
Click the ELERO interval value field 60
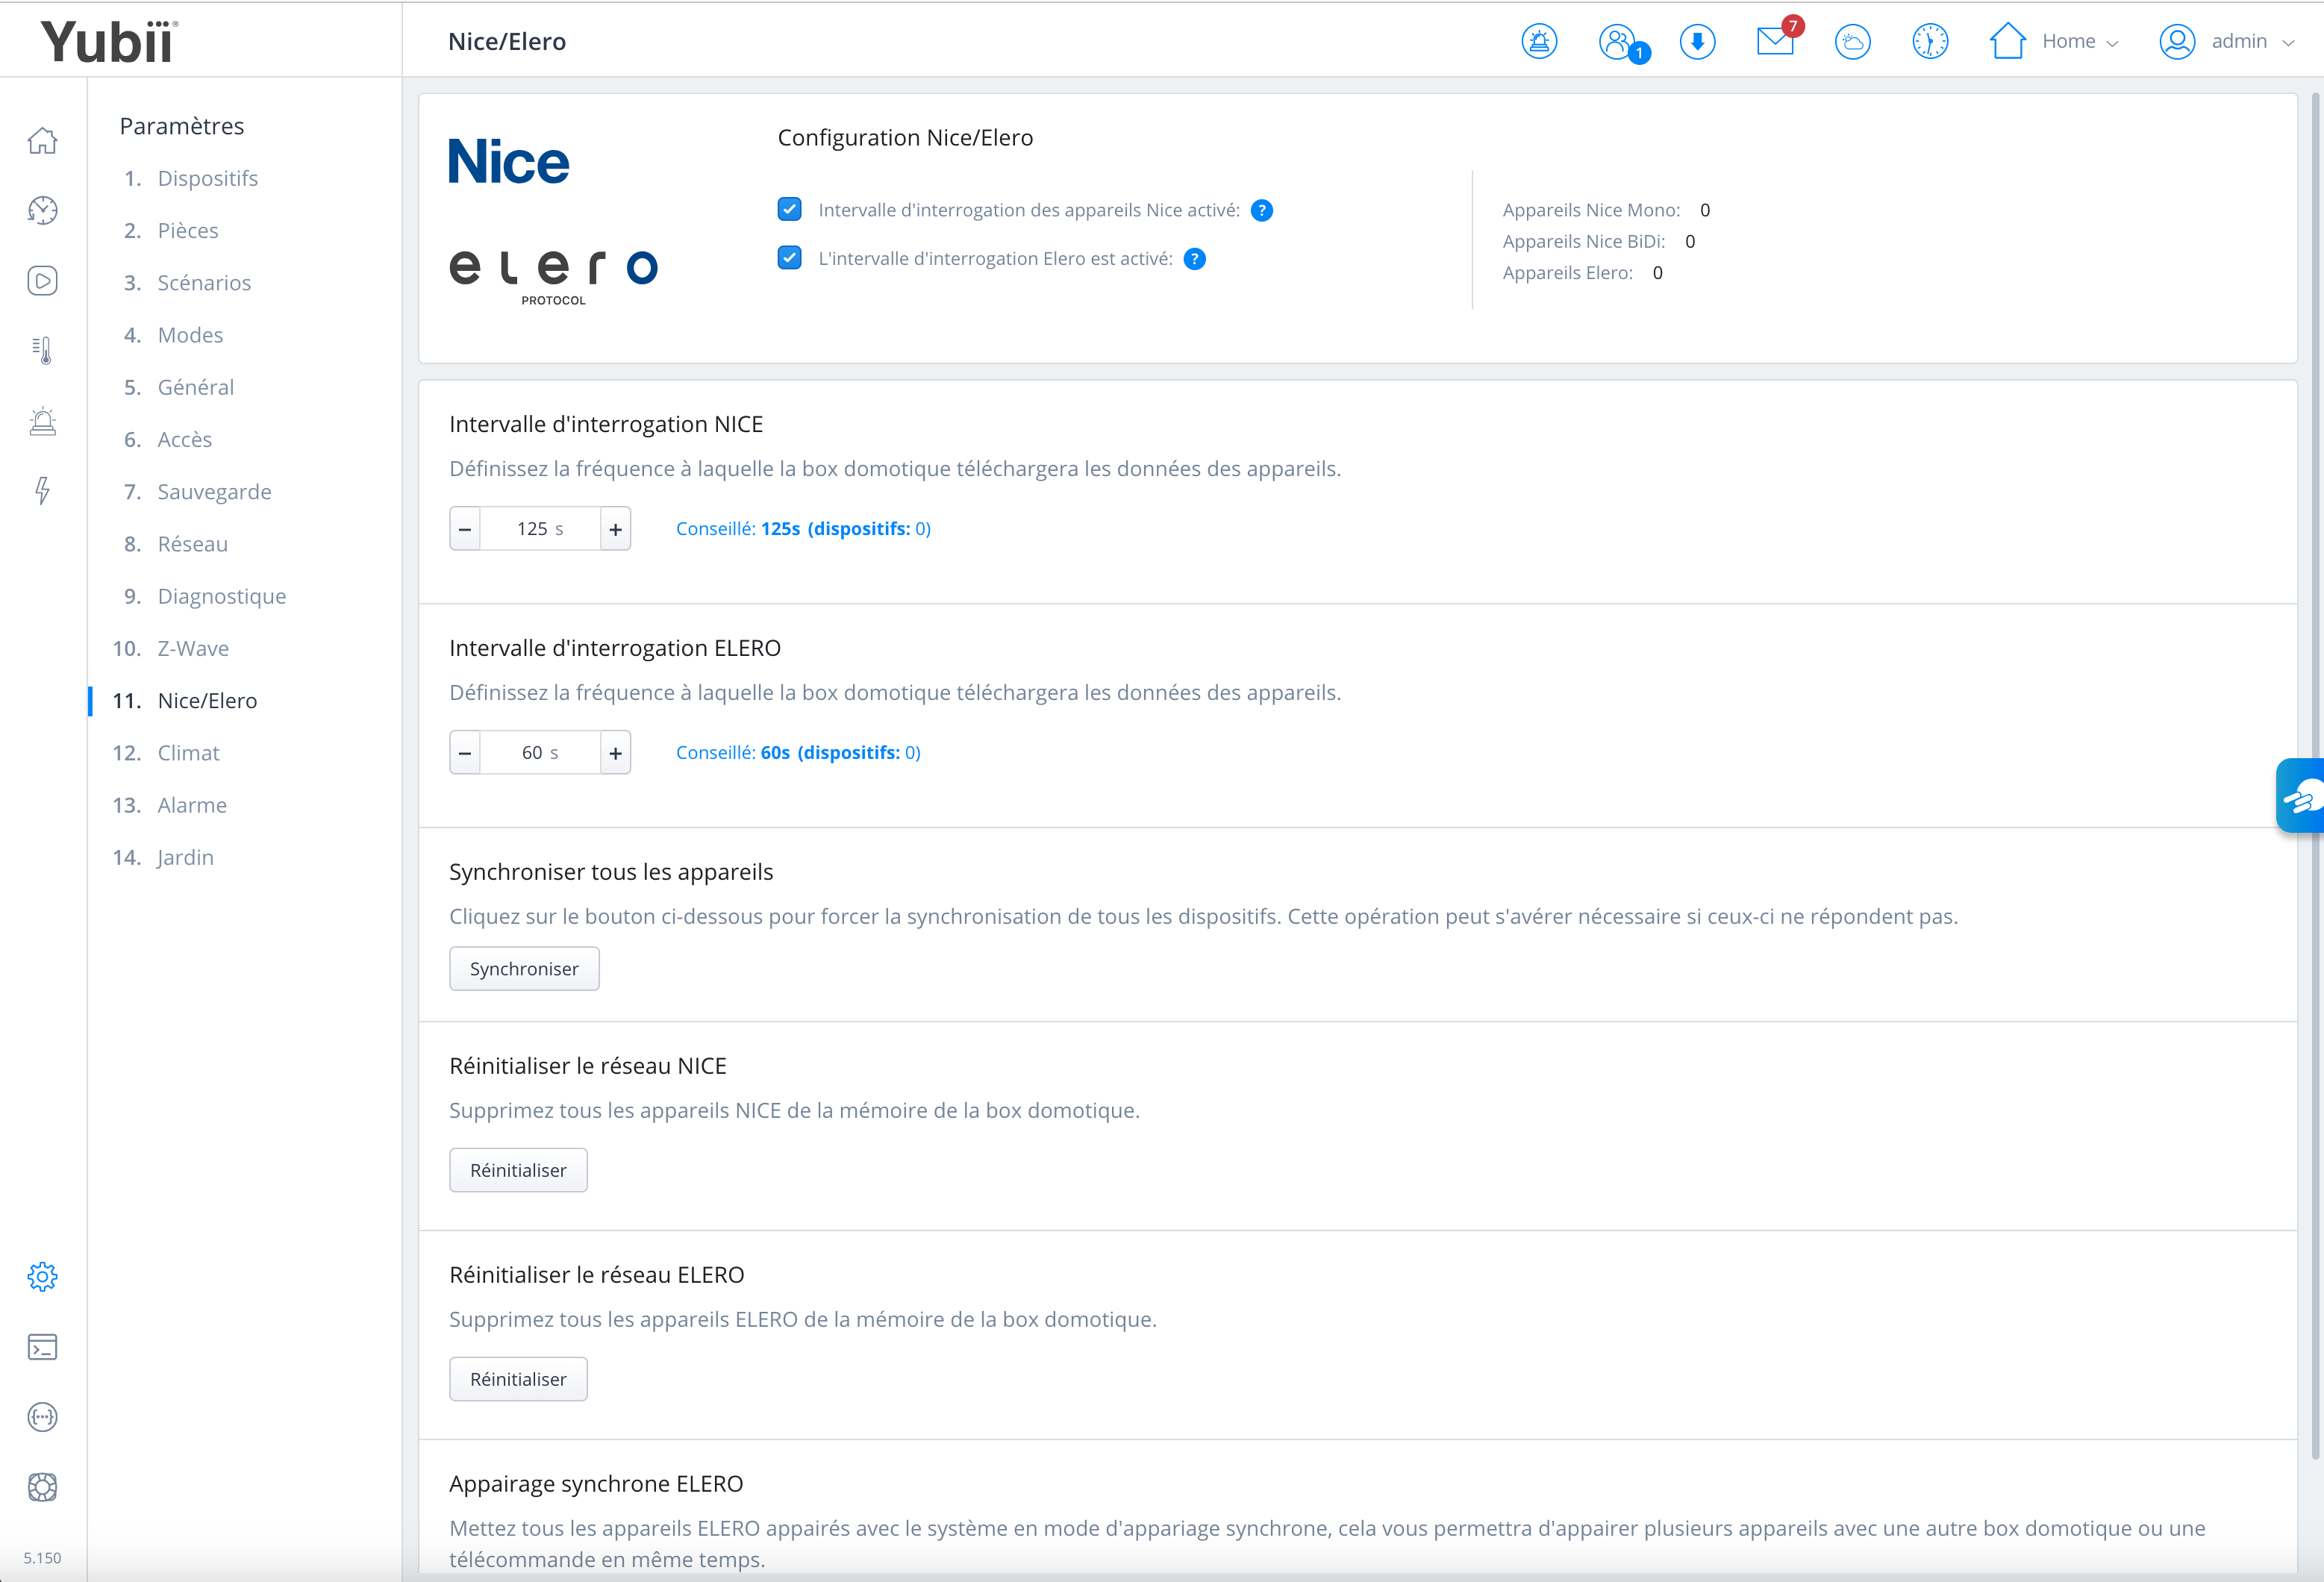pyautogui.click(x=540, y=753)
